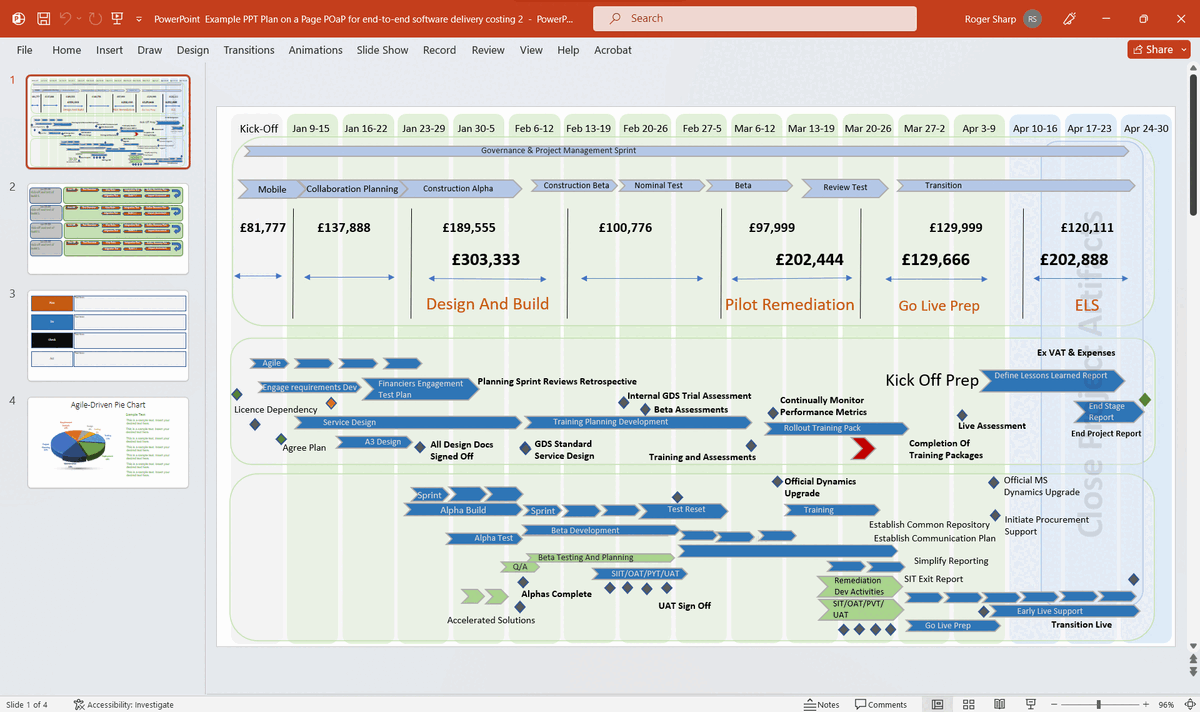This screenshot has width=1200, height=712.
Task: Click the Undo icon
Action: point(66,18)
